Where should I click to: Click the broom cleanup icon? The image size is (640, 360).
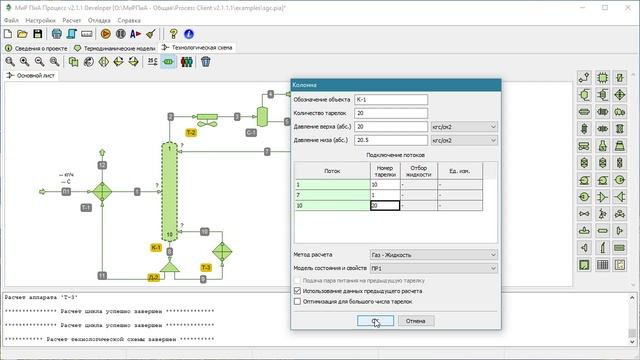coord(151,34)
